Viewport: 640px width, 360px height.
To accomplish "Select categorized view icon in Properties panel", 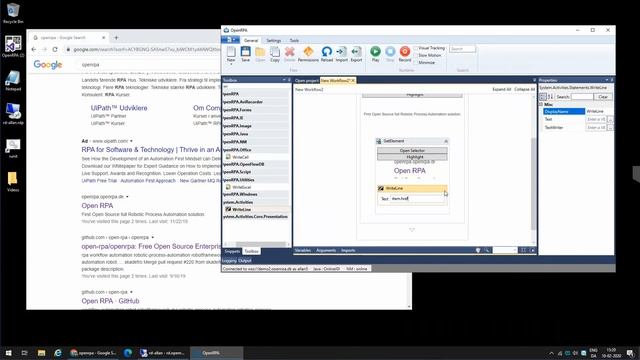I will click(x=543, y=97).
